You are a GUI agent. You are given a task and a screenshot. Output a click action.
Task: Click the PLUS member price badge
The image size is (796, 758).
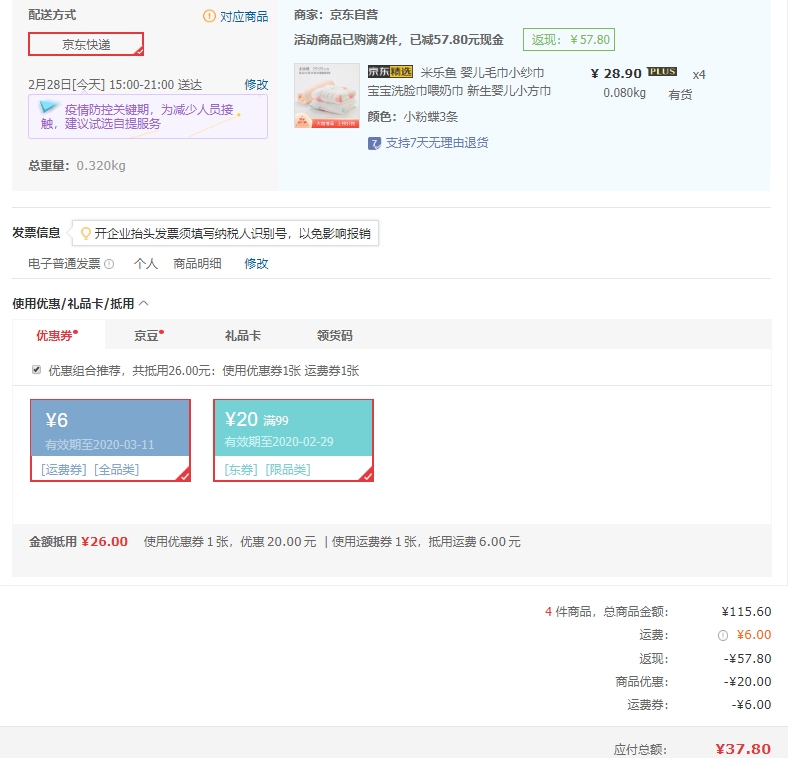pyautogui.click(x=662, y=72)
